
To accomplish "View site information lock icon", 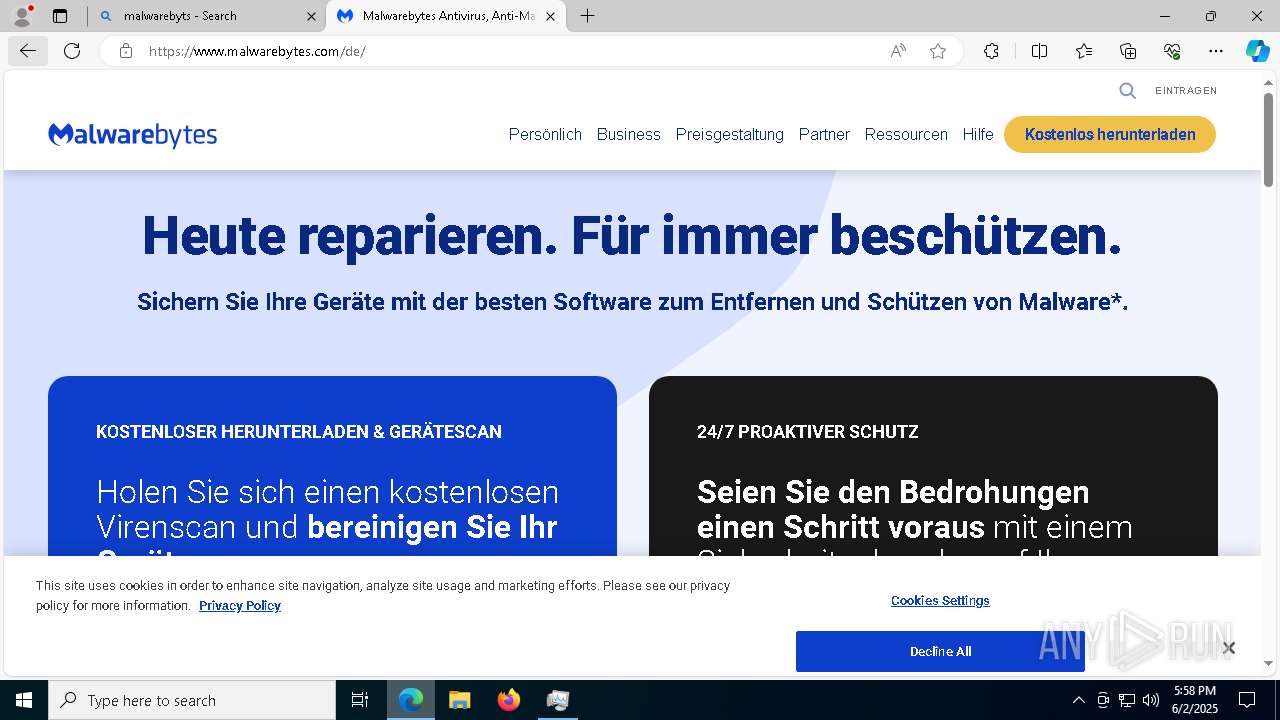I will (125, 51).
